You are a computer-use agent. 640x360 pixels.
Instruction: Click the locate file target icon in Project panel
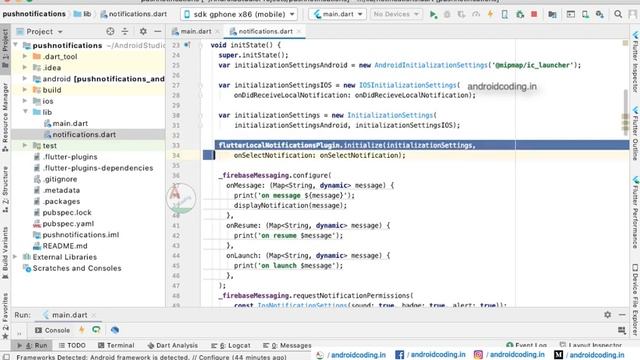point(110,31)
